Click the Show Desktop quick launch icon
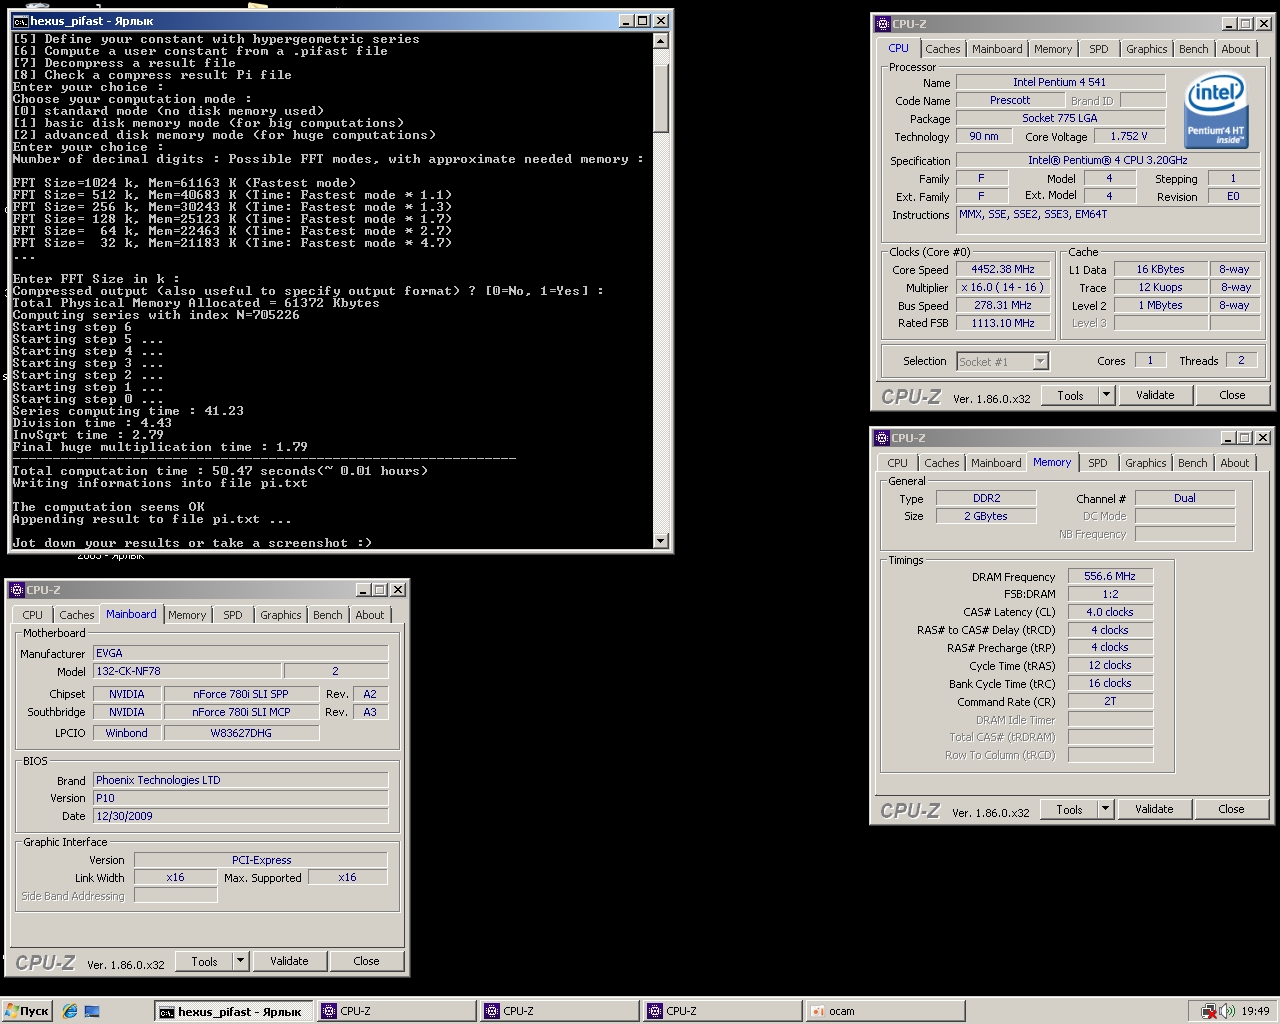Viewport: 1280px width, 1024px height. [91, 1011]
